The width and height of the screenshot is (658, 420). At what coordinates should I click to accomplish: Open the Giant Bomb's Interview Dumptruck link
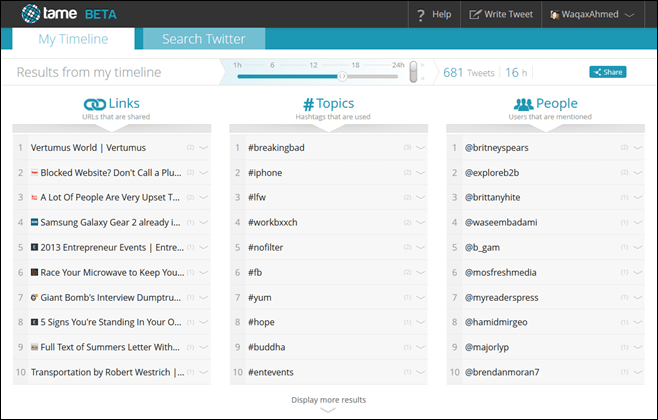coord(111,297)
